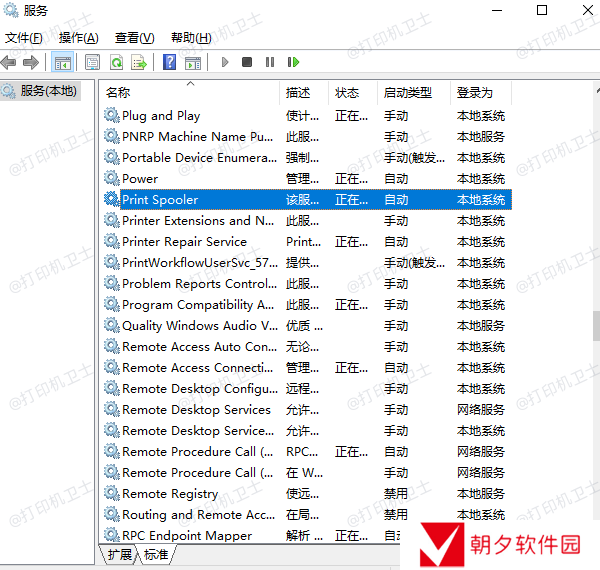Click 网络服务 login of Remote Desktop Services
Screen dimensions: 600x570
click(x=481, y=410)
